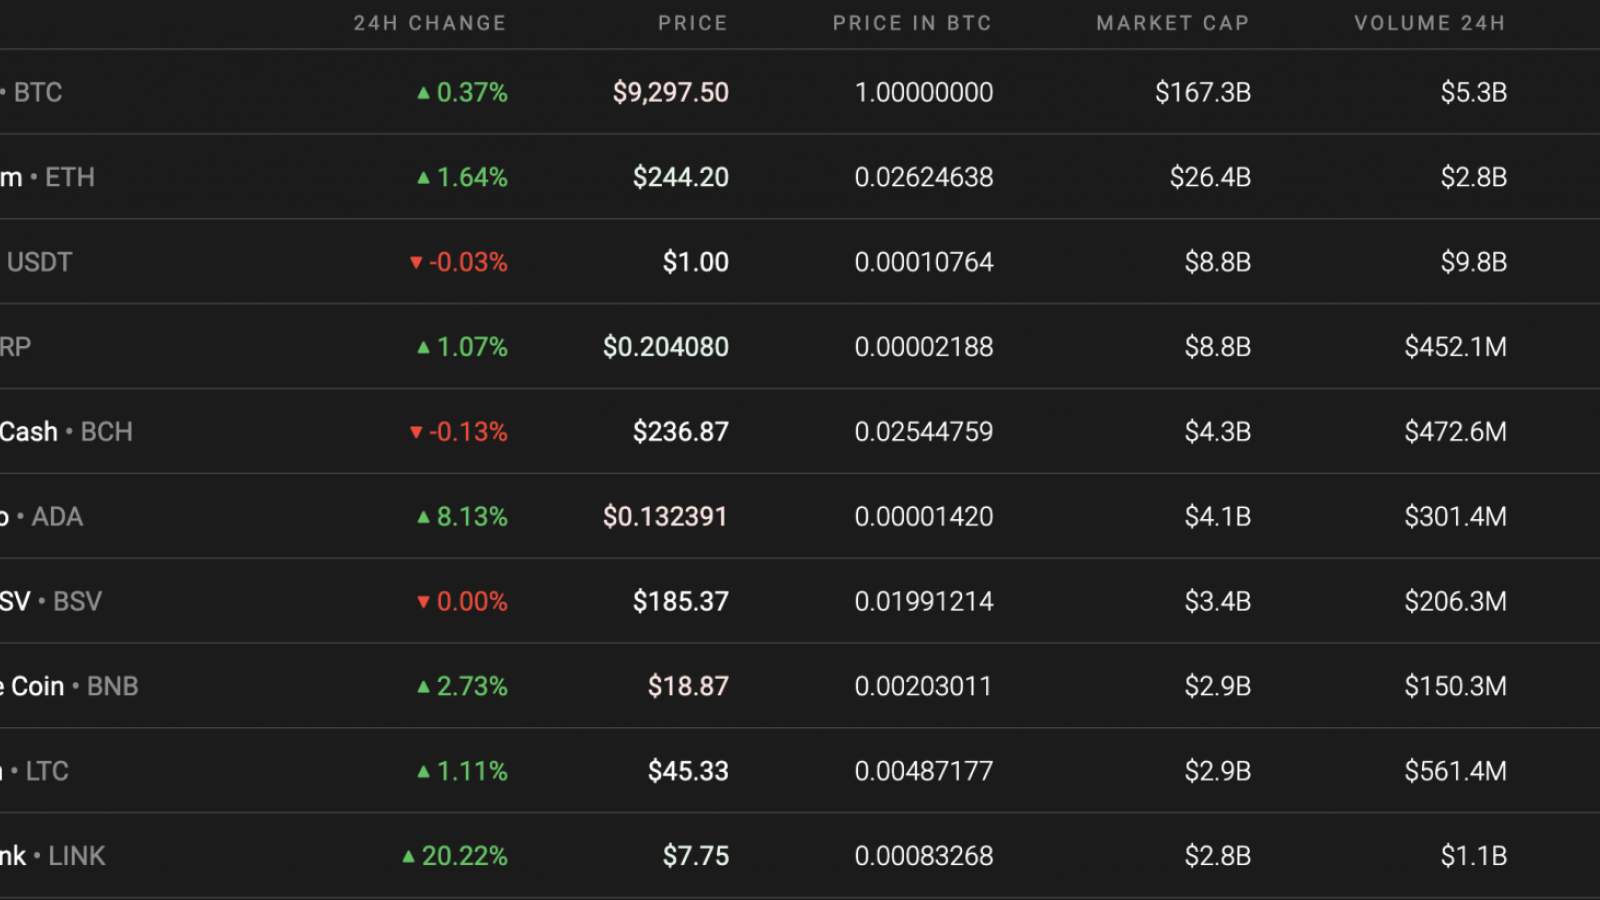The width and height of the screenshot is (1600, 900).
Task: Sort by the 24H CHANGE column header
Action: pyautogui.click(x=430, y=23)
